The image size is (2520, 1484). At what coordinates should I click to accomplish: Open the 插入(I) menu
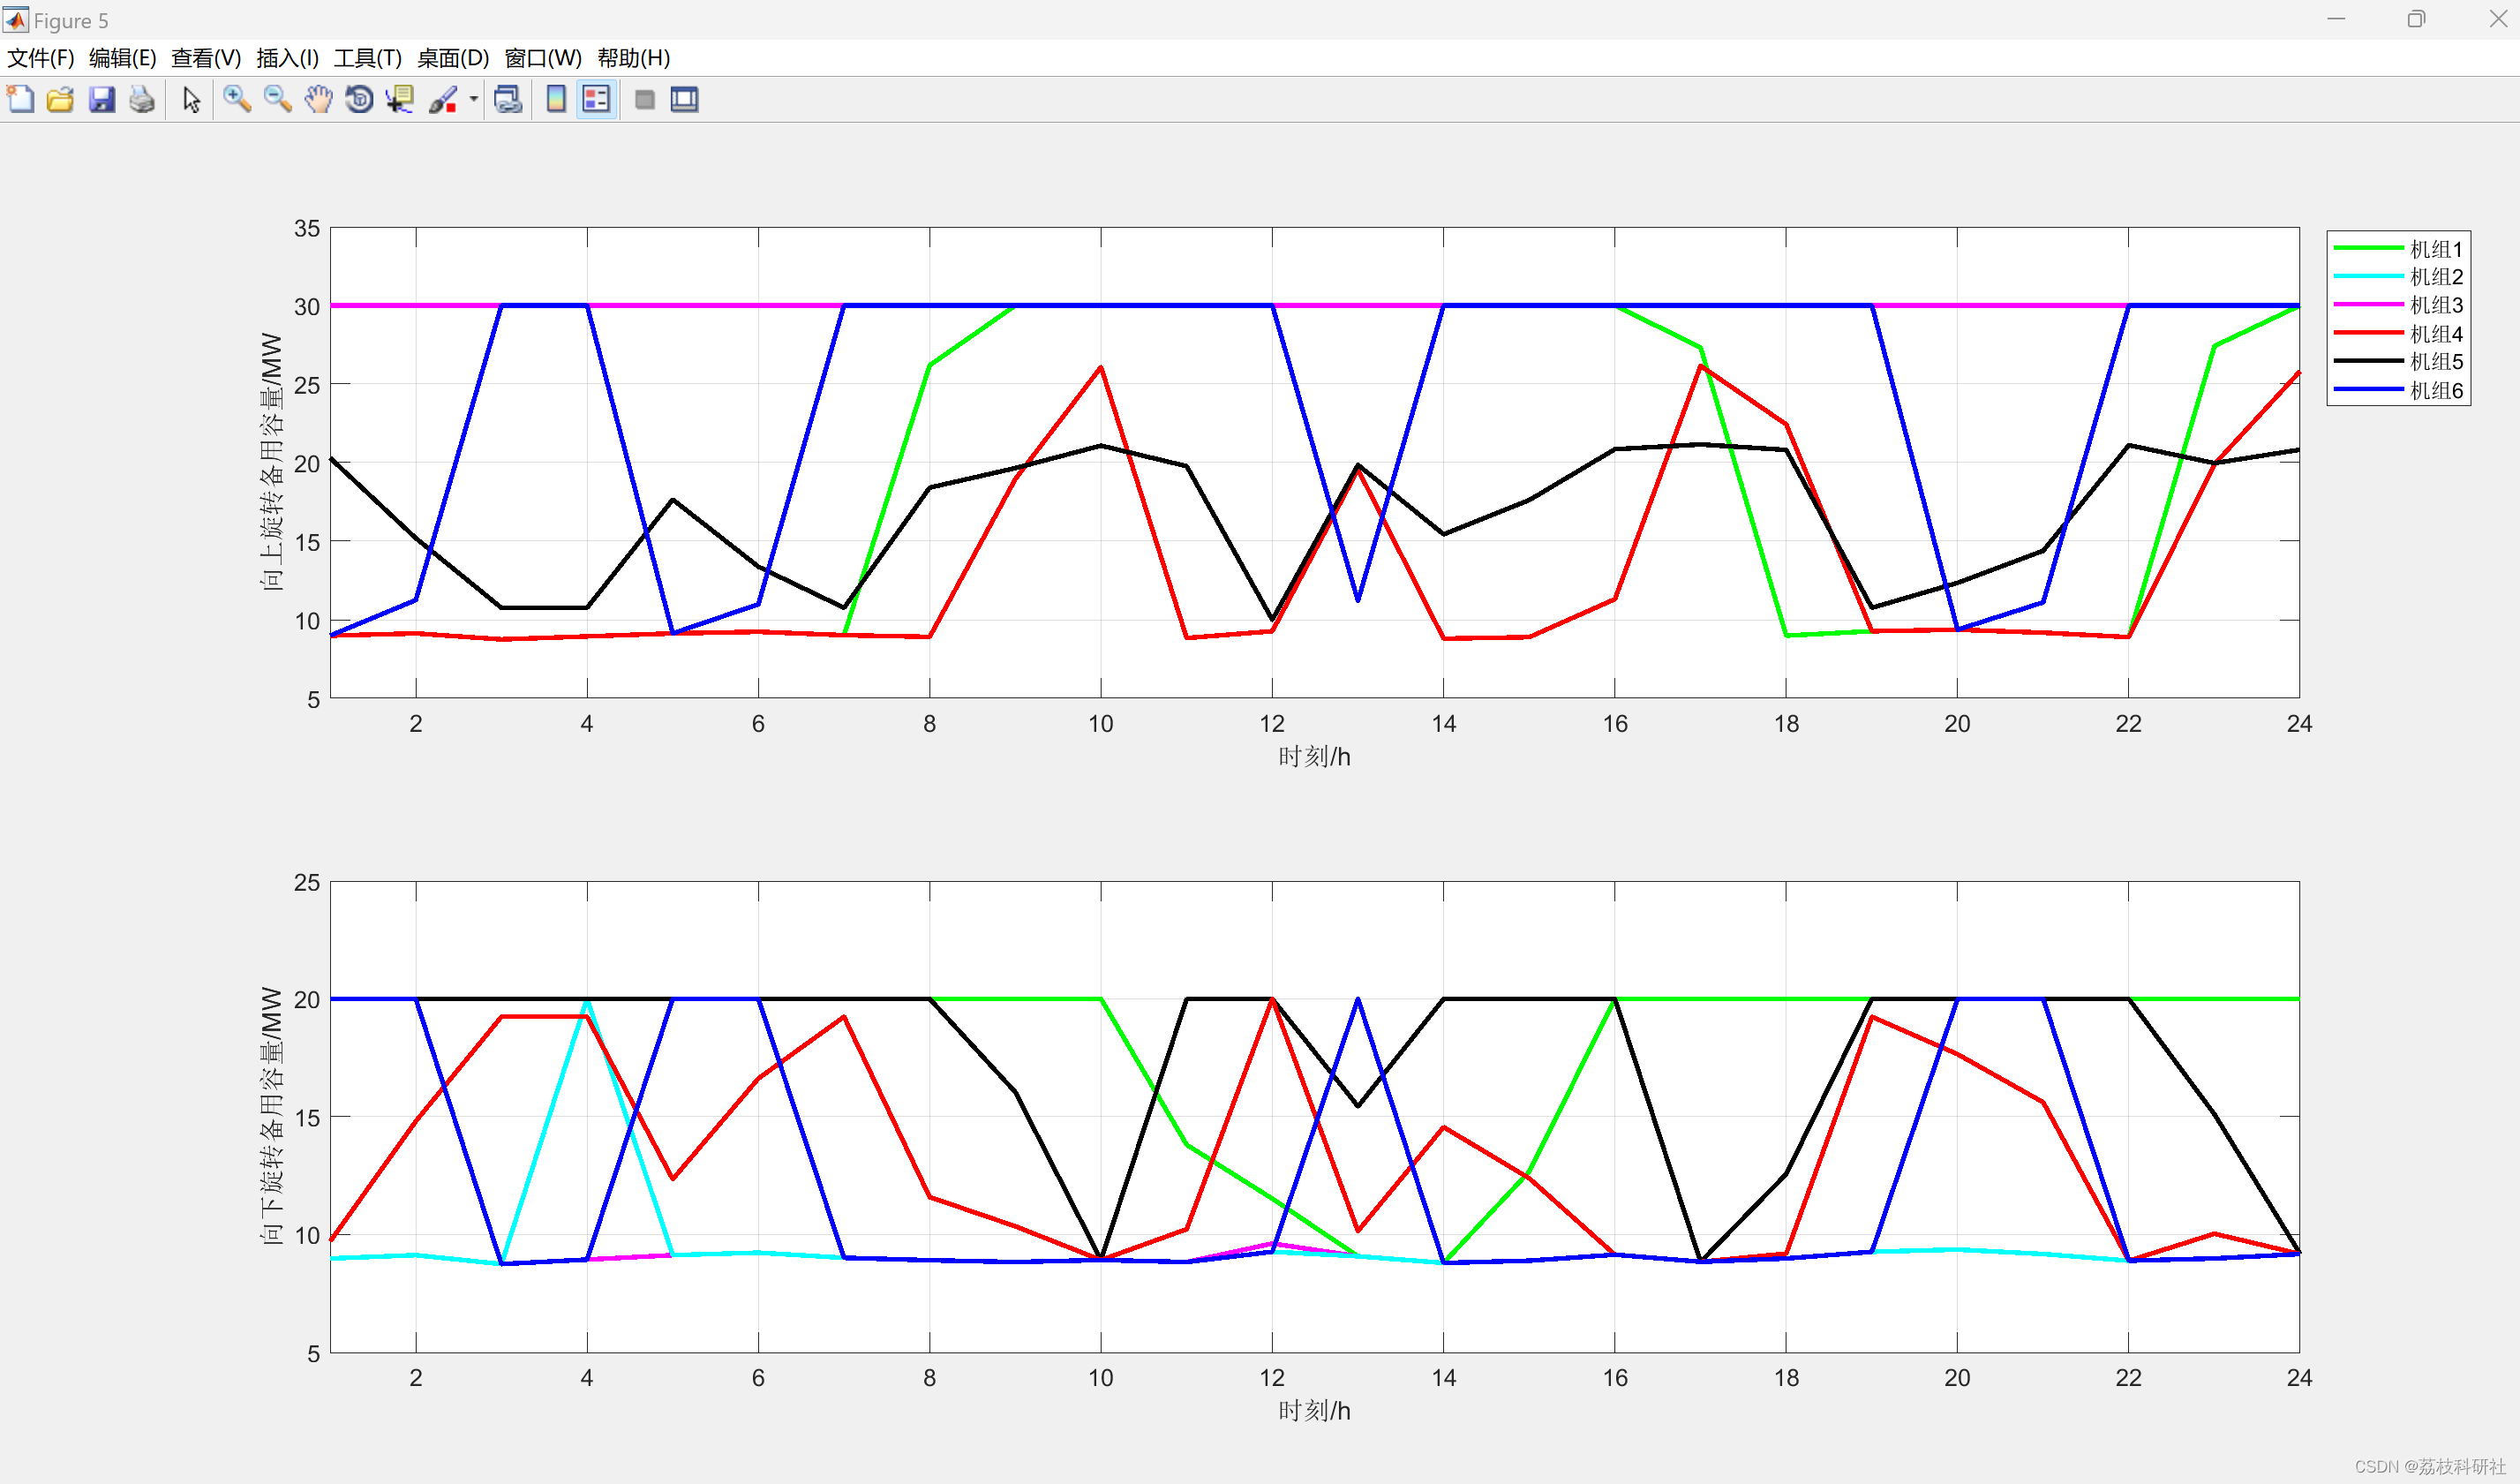pyautogui.click(x=287, y=58)
